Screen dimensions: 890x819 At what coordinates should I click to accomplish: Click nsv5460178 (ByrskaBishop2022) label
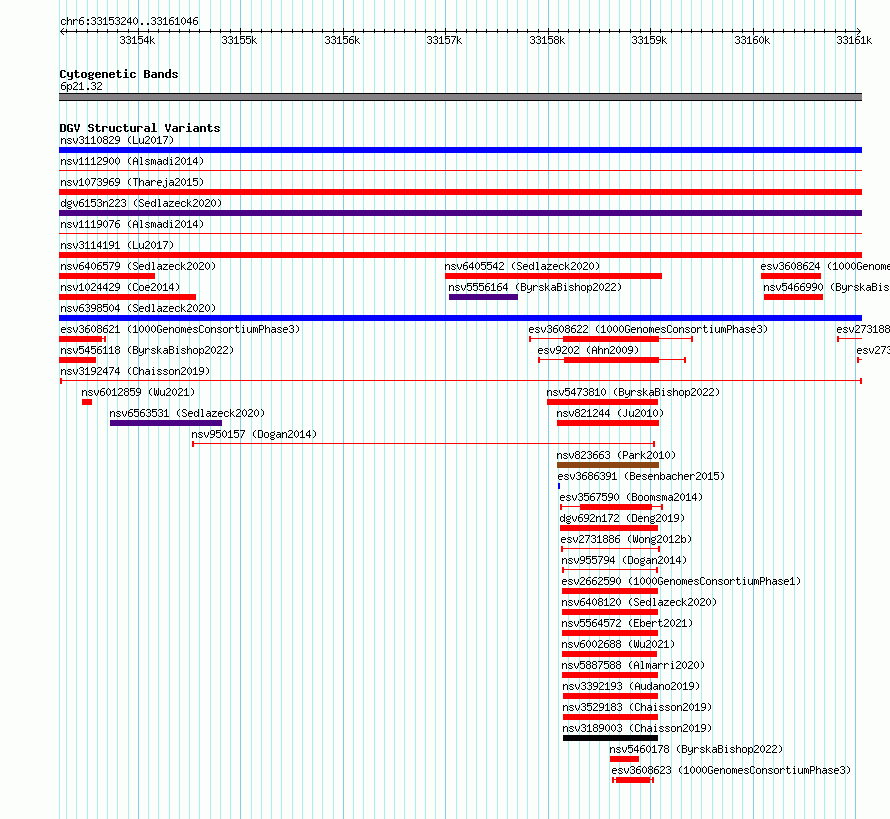[x=696, y=749]
